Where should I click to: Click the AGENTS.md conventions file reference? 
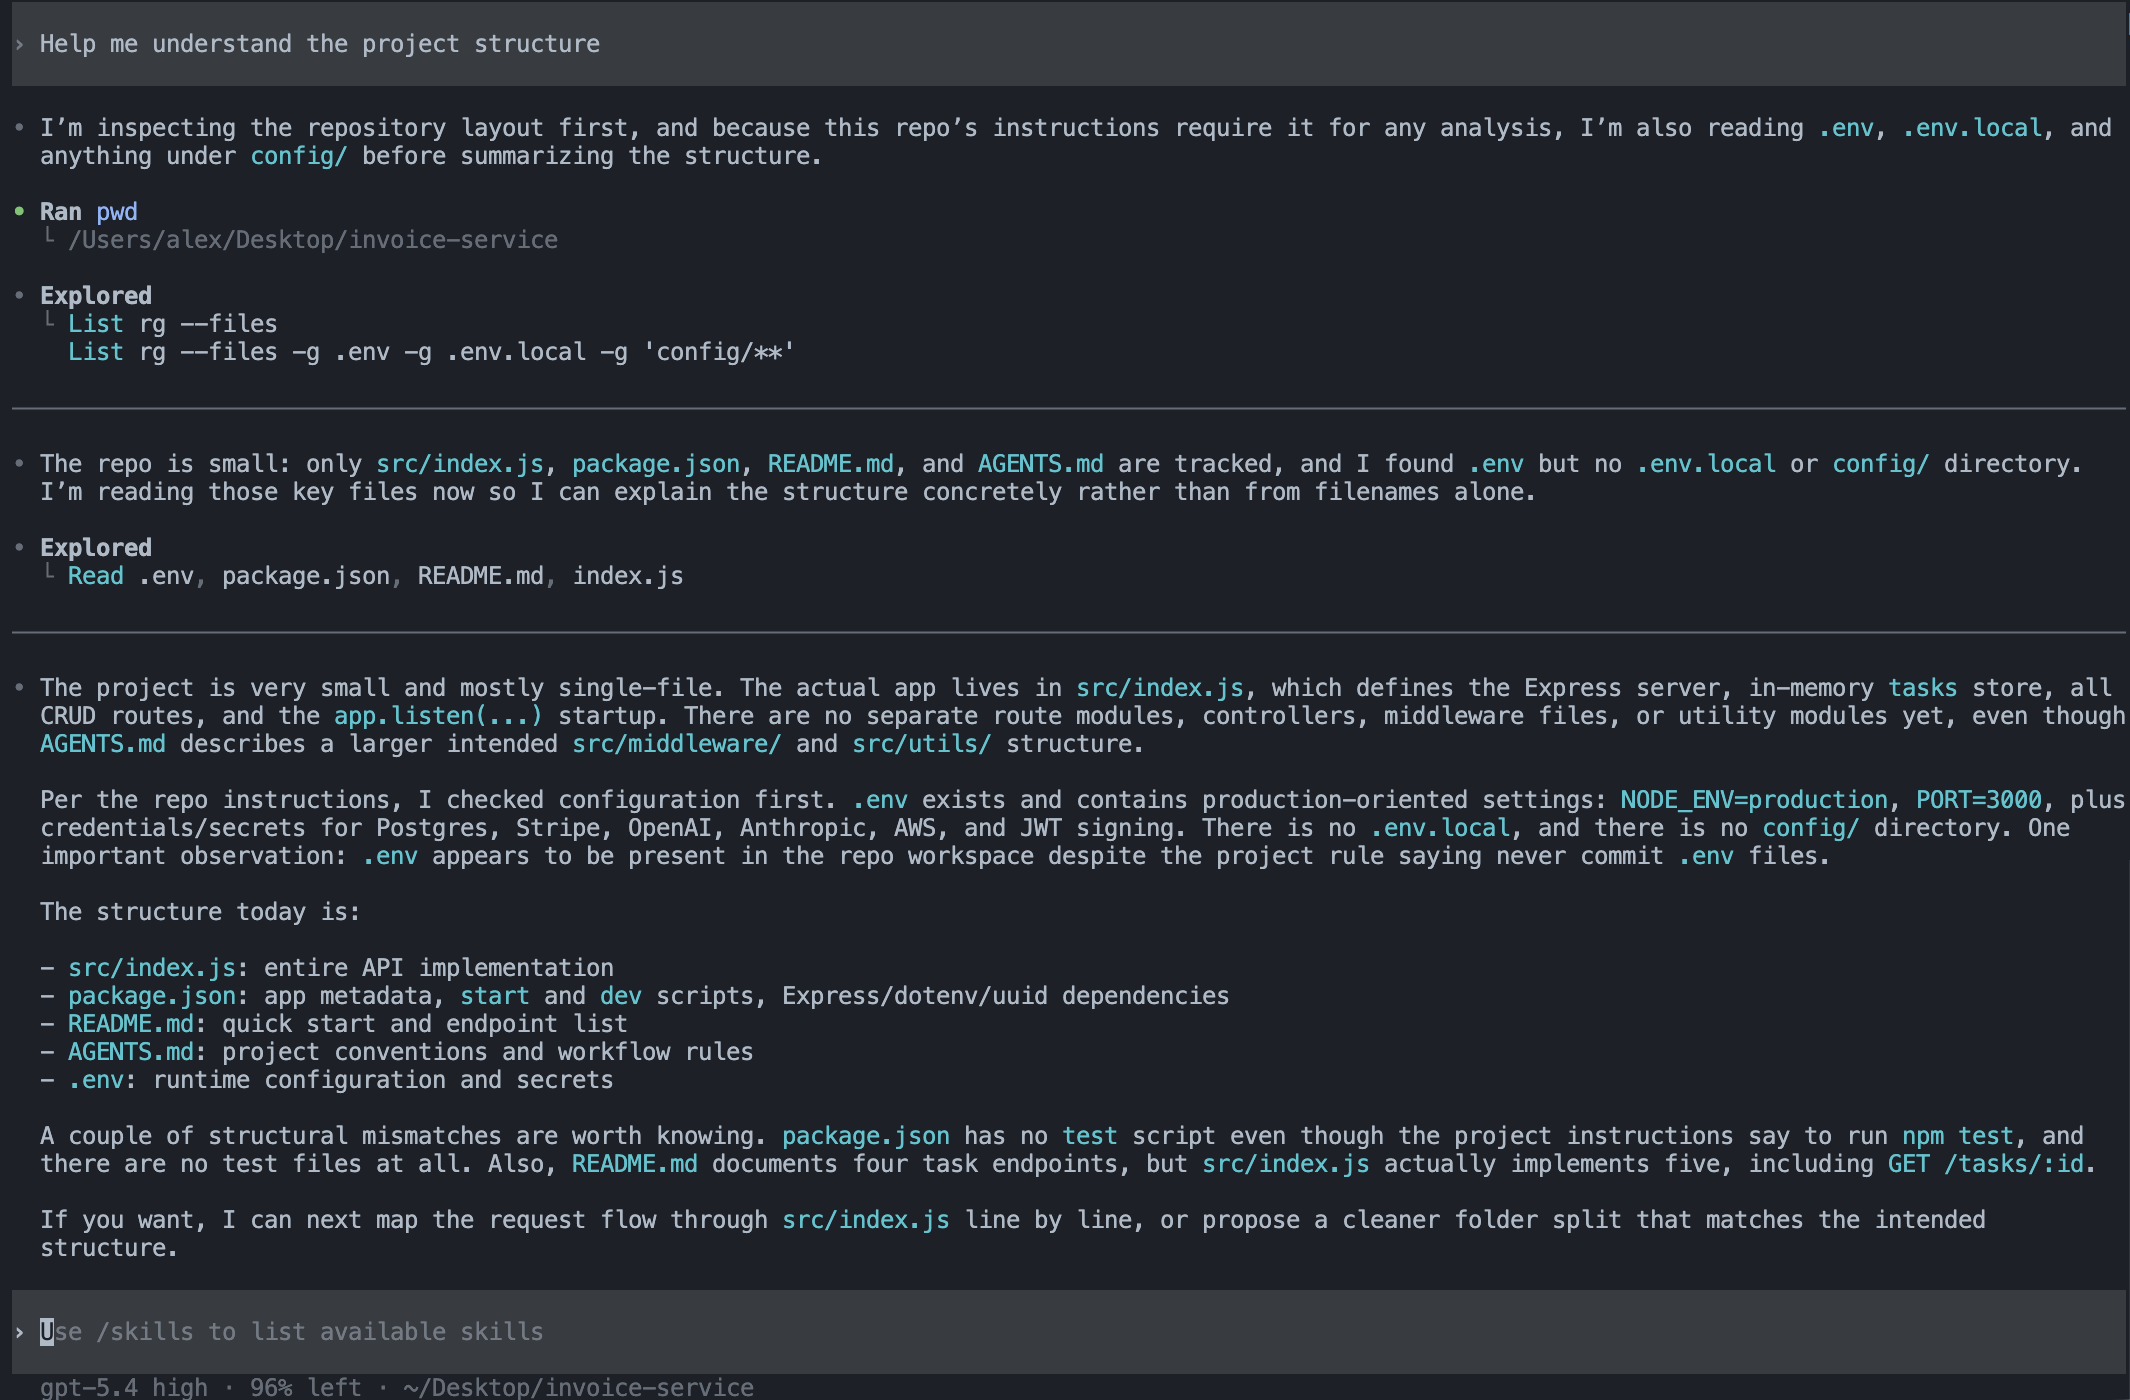pyautogui.click(x=130, y=1051)
